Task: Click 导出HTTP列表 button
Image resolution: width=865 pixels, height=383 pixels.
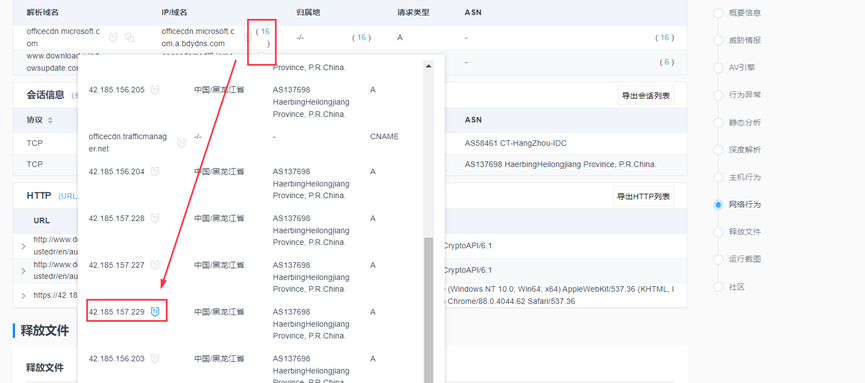Action: [x=643, y=196]
